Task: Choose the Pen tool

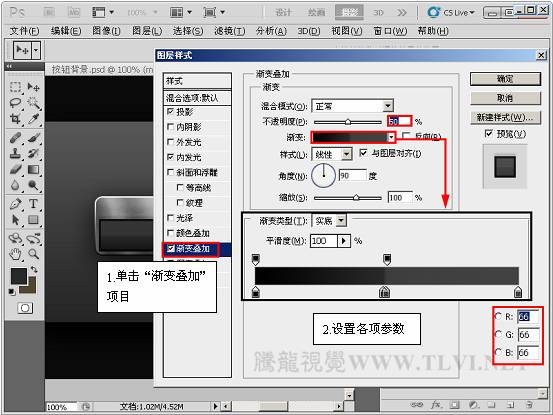Action: pos(16,203)
